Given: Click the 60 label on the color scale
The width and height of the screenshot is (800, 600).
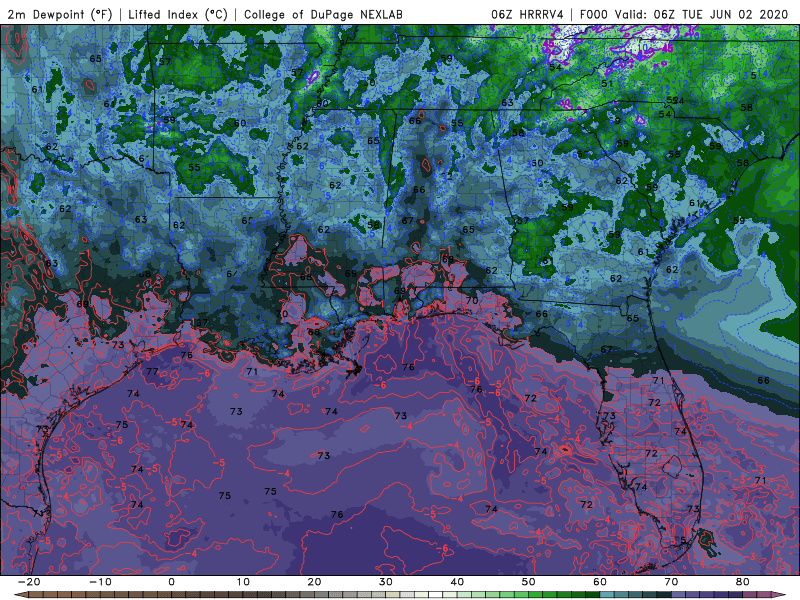Looking at the screenshot, I should pyautogui.click(x=600, y=582).
